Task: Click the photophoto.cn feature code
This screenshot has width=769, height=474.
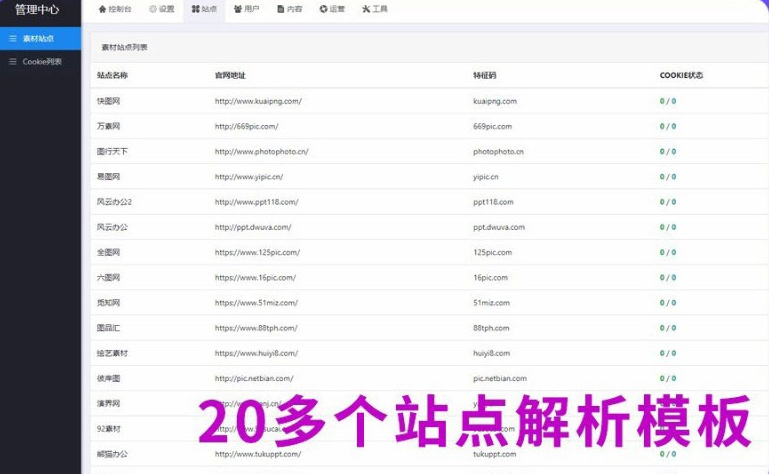Action: (498, 152)
